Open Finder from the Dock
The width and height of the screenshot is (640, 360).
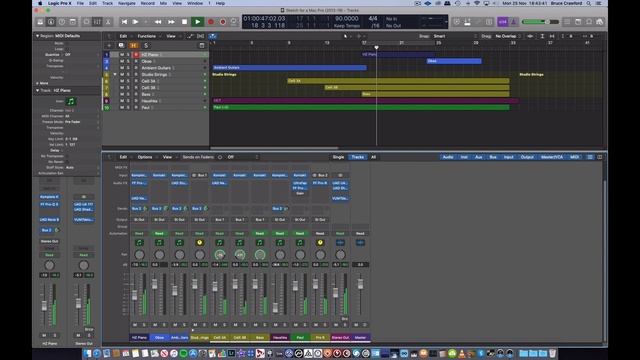87,353
